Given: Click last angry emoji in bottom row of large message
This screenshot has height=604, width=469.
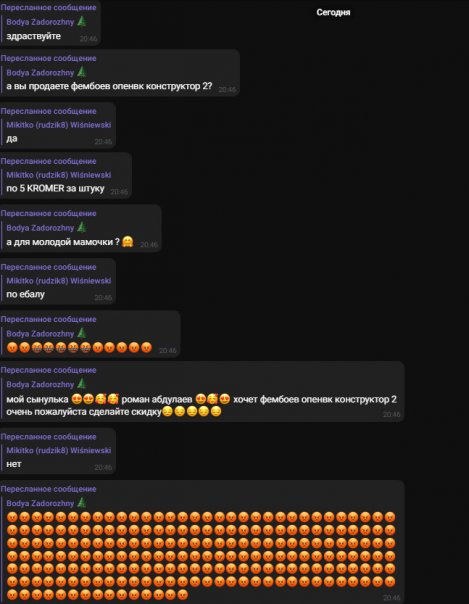Looking at the screenshot, I should pos(182,594).
